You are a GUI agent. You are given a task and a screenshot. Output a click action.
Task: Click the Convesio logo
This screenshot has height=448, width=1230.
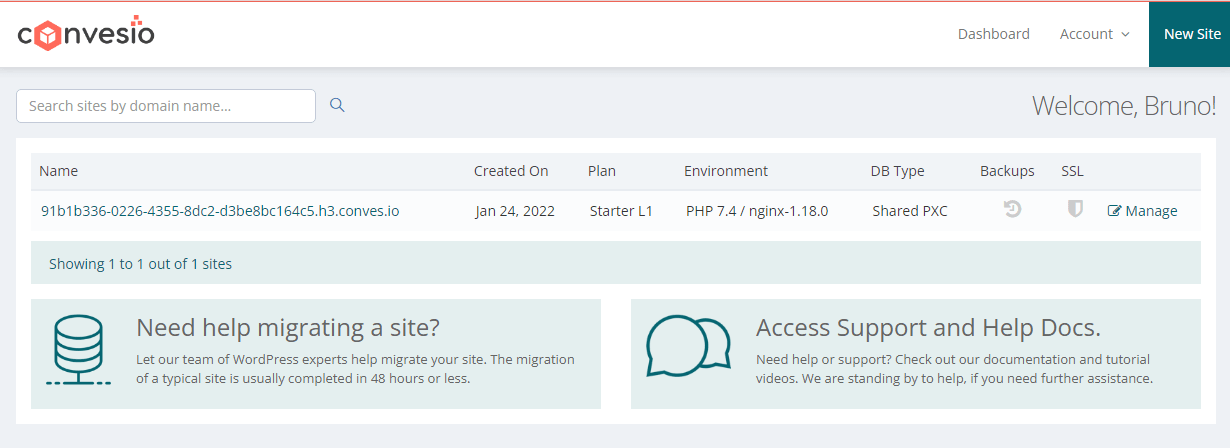[x=86, y=35]
